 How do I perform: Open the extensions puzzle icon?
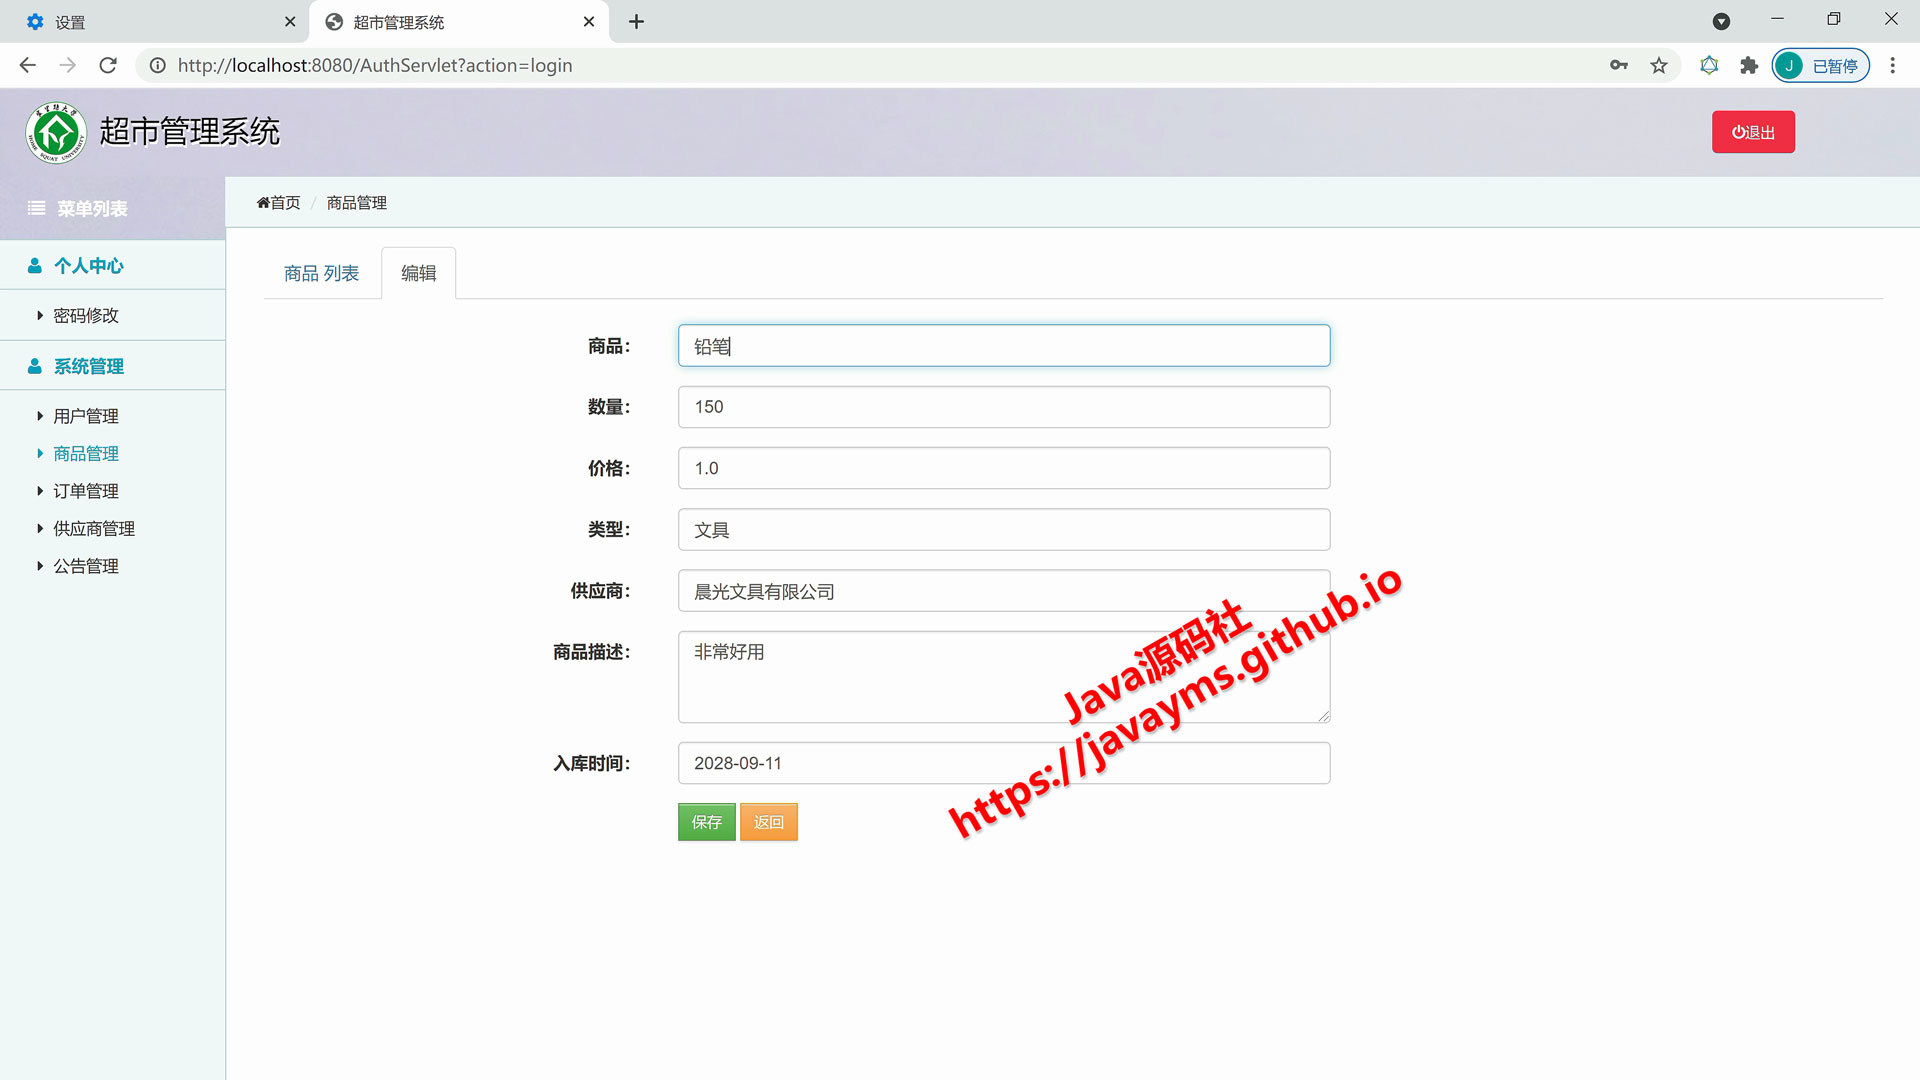1749,65
